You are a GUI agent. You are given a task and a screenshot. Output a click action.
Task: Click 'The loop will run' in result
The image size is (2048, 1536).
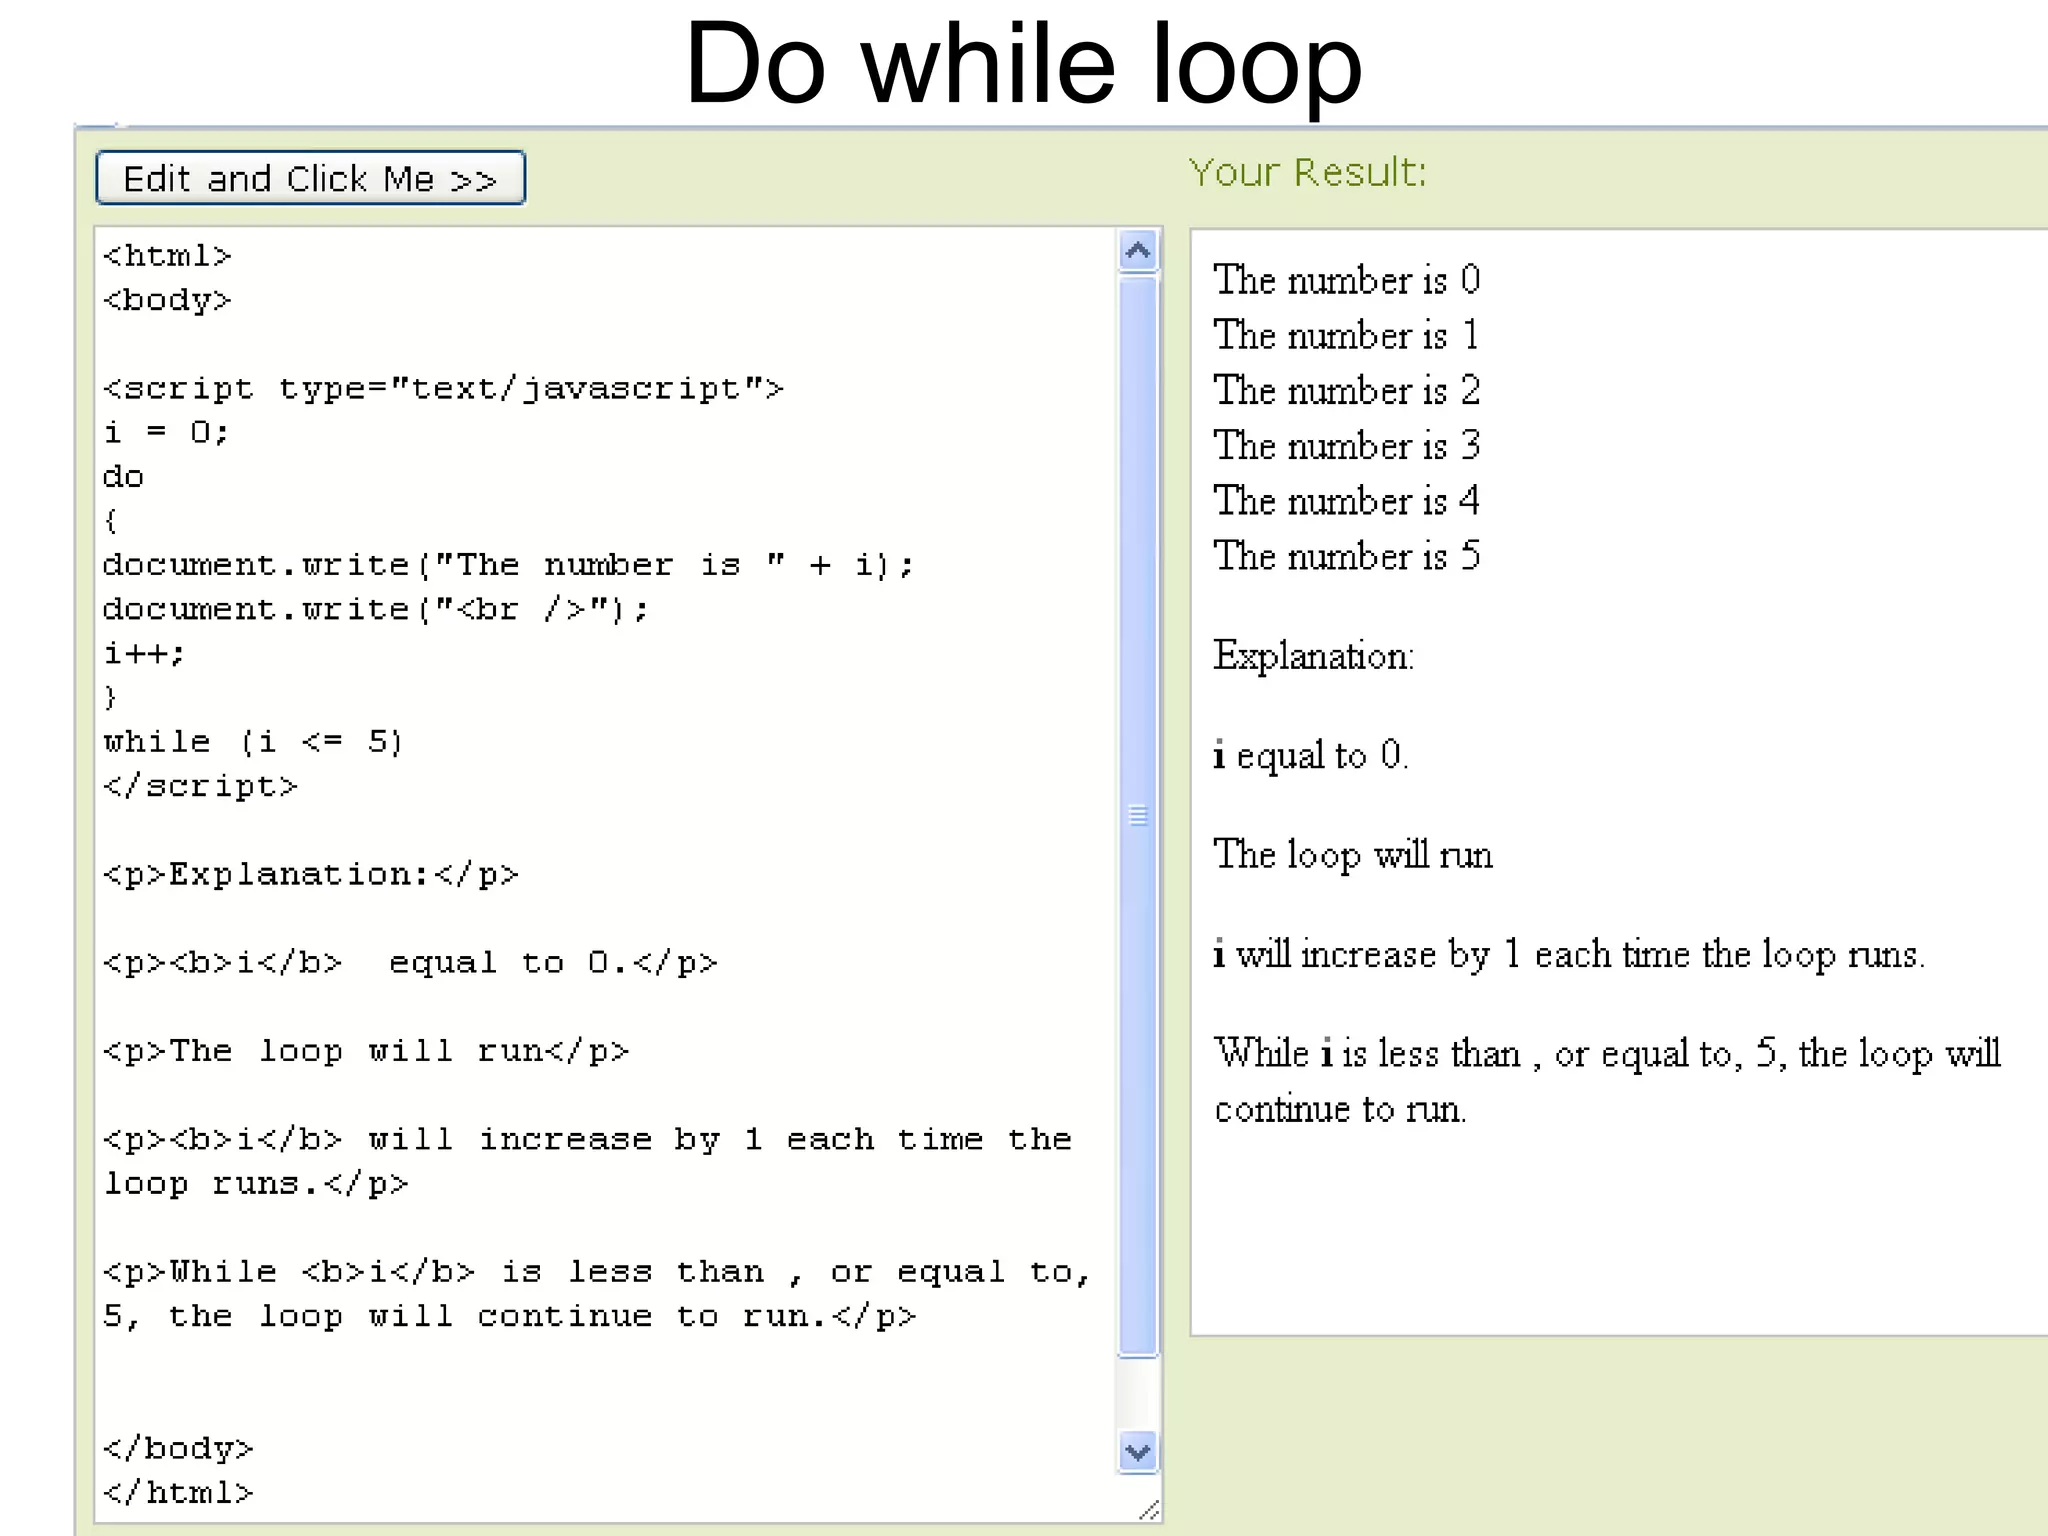tap(1353, 856)
